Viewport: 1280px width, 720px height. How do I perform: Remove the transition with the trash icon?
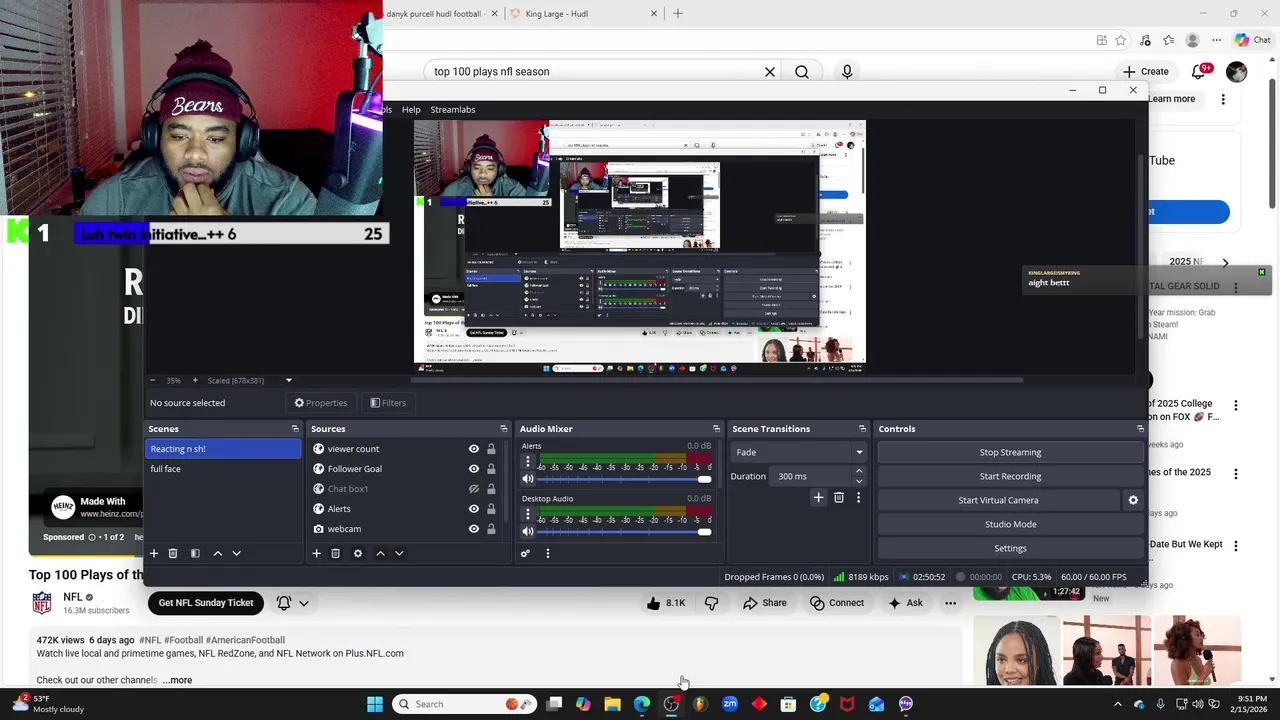839,498
